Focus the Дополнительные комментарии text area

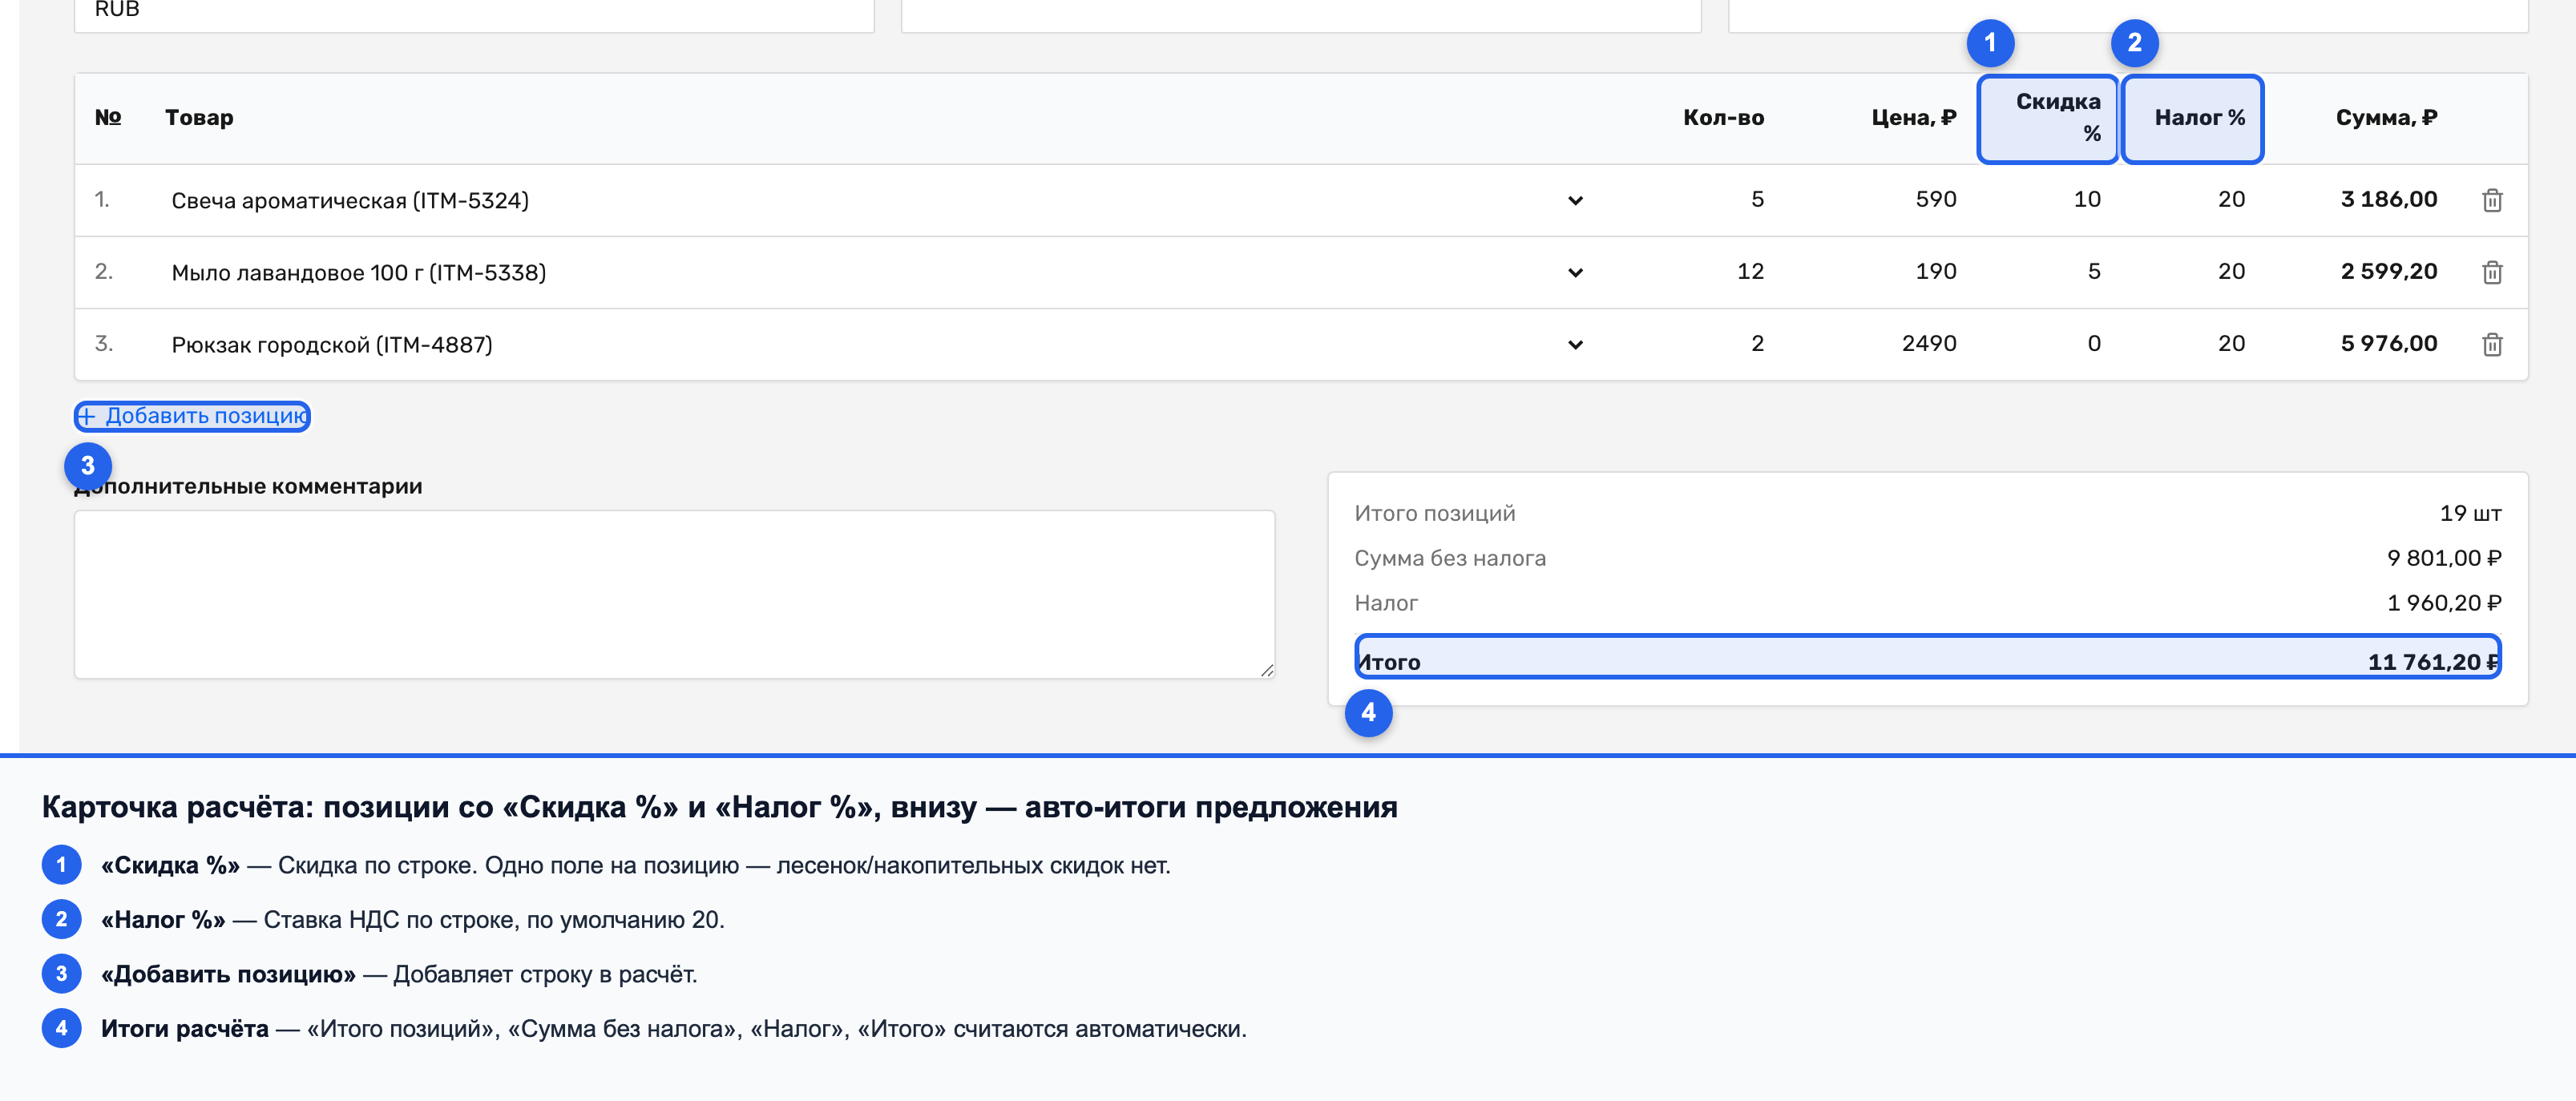pyautogui.click(x=674, y=595)
